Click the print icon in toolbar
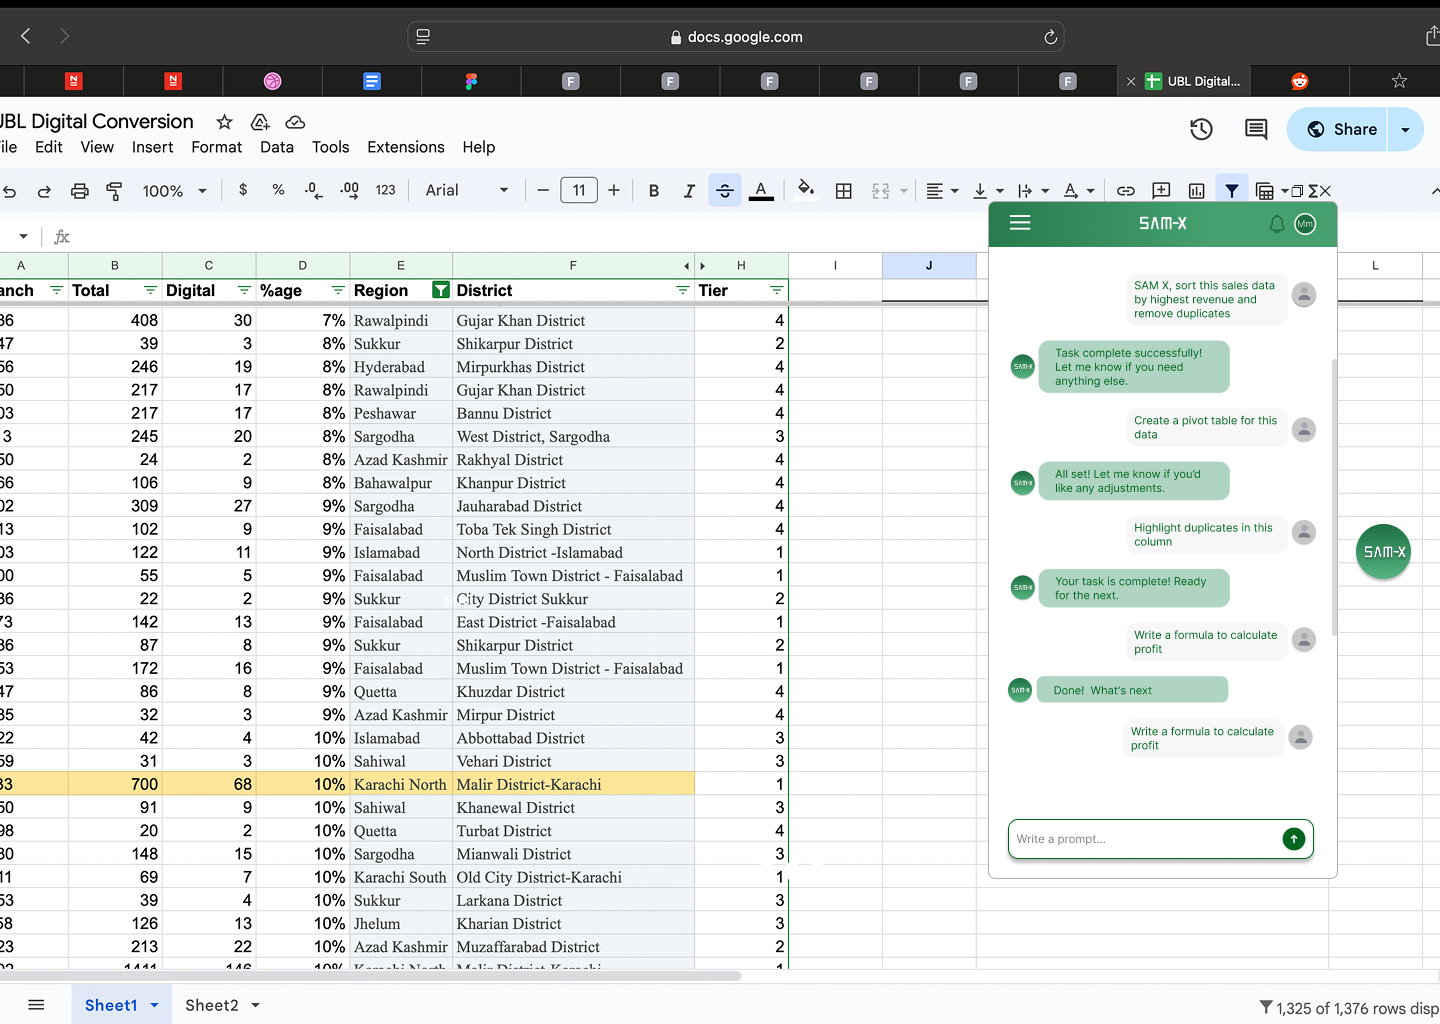 (x=80, y=191)
